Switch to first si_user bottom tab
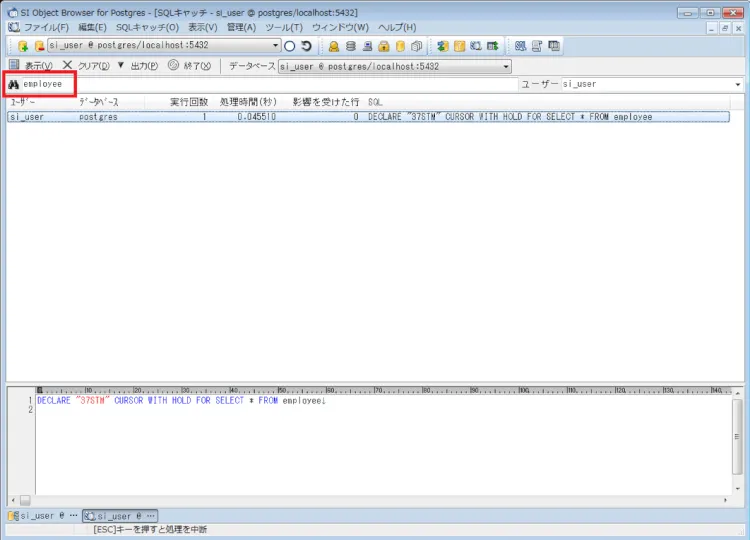 tap(43, 516)
